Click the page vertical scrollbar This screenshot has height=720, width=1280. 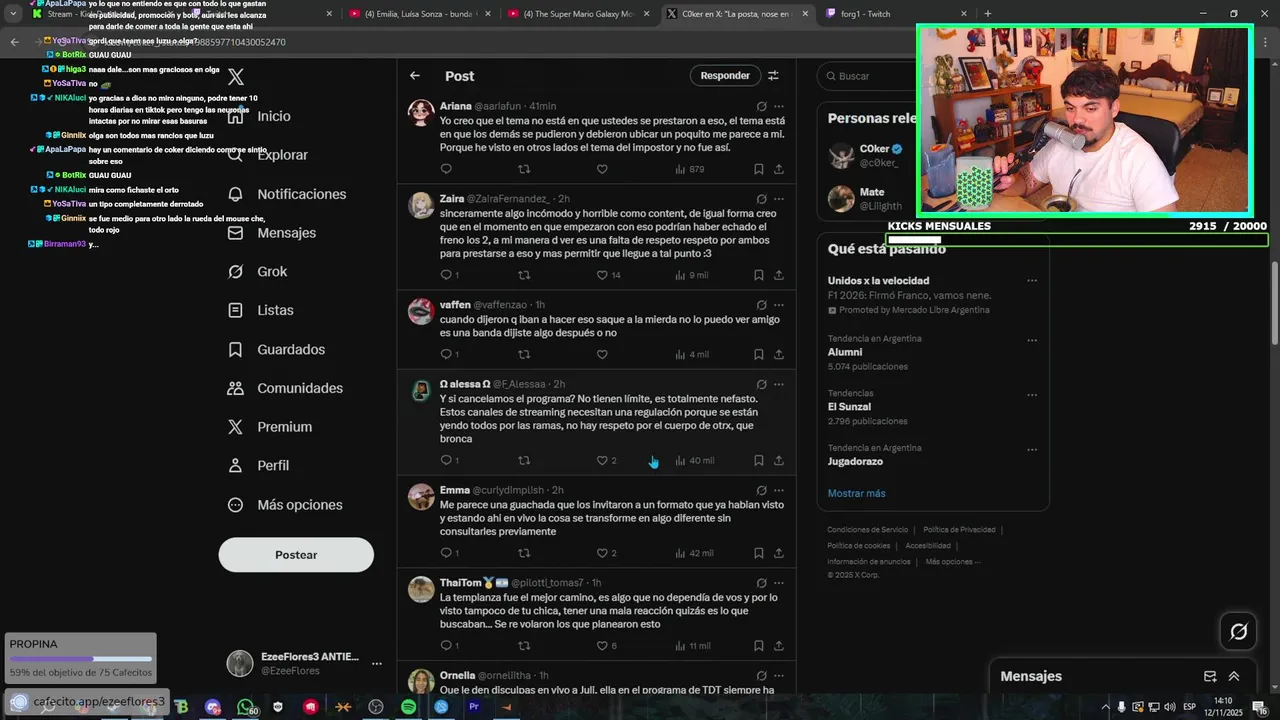point(1274,303)
